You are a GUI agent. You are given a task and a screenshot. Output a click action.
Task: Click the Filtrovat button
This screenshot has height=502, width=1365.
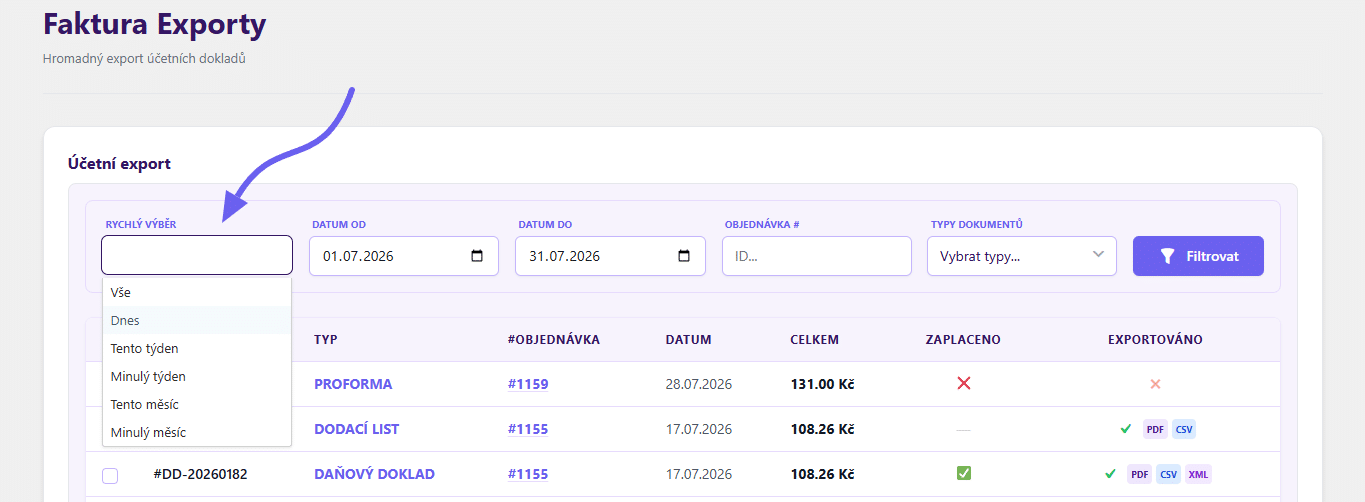click(1198, 256)
